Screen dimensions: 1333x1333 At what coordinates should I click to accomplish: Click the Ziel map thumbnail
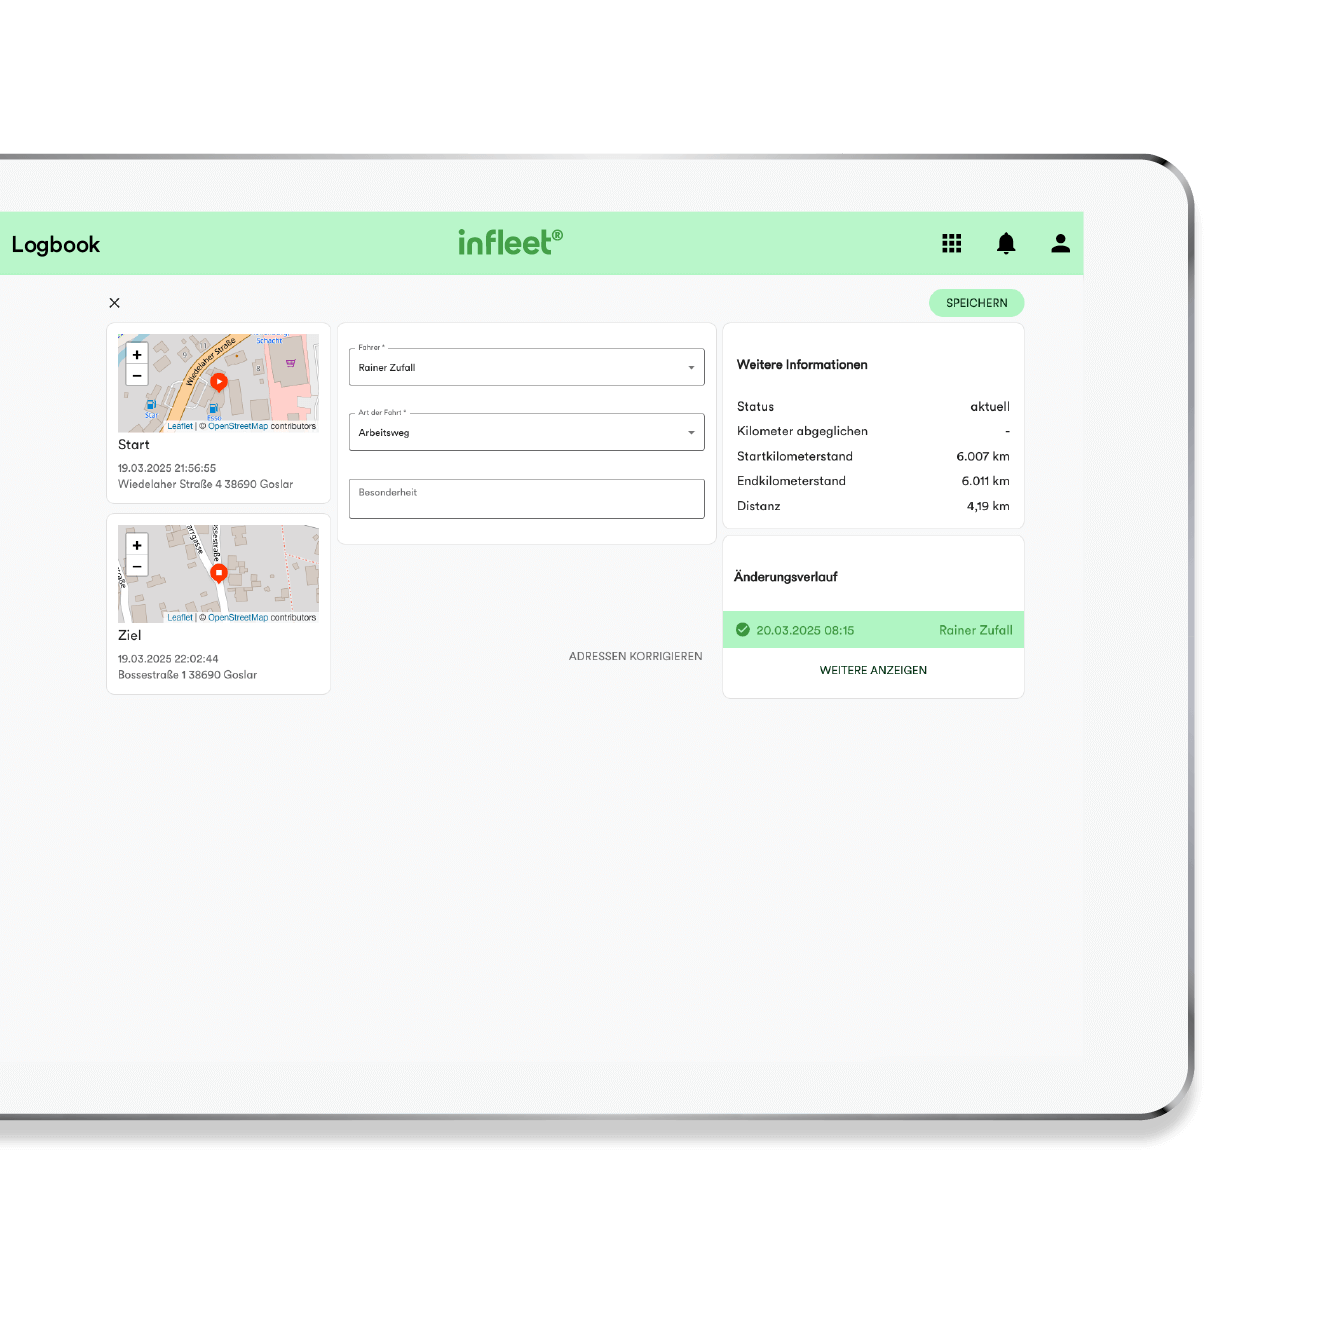coord(218,574)
